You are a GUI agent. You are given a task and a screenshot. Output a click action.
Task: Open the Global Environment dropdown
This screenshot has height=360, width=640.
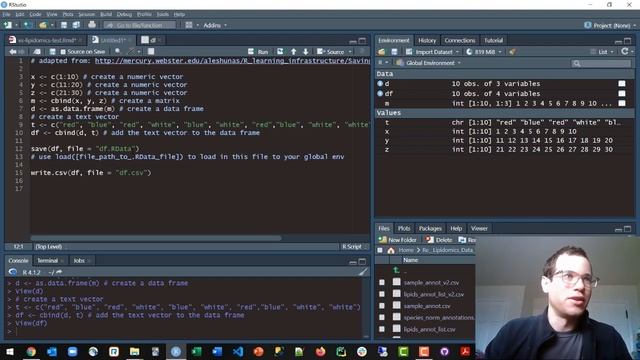pos(429,63)
